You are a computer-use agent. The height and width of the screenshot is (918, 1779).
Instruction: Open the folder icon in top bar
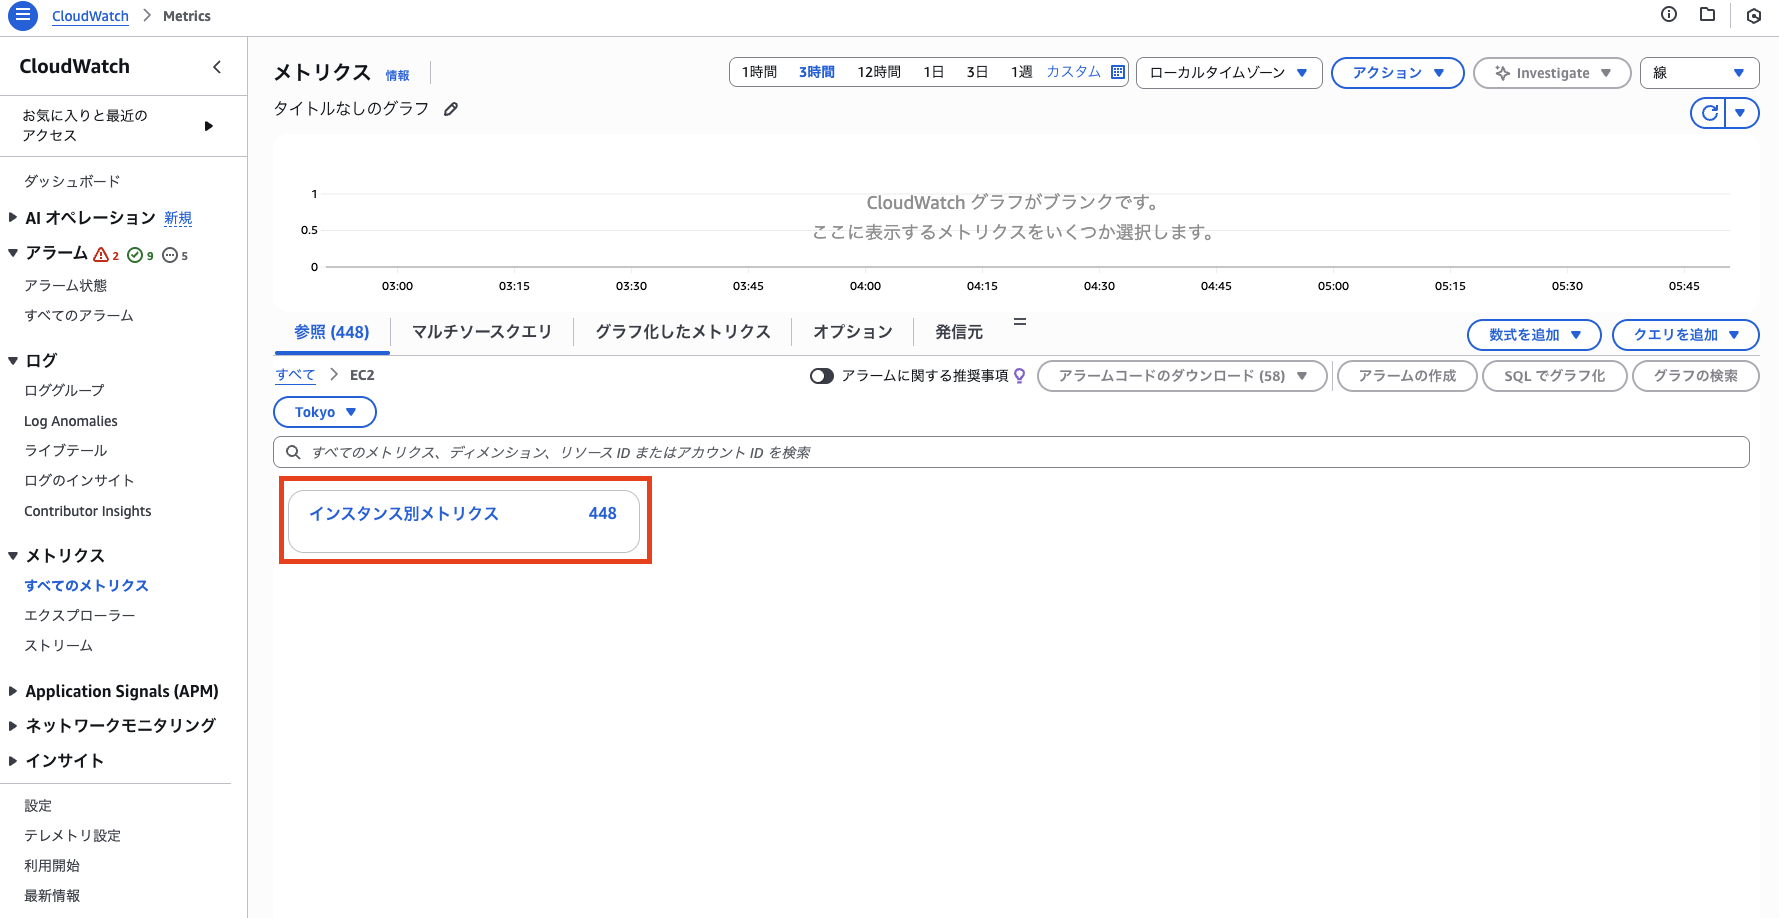click(x=1708, y=14)
